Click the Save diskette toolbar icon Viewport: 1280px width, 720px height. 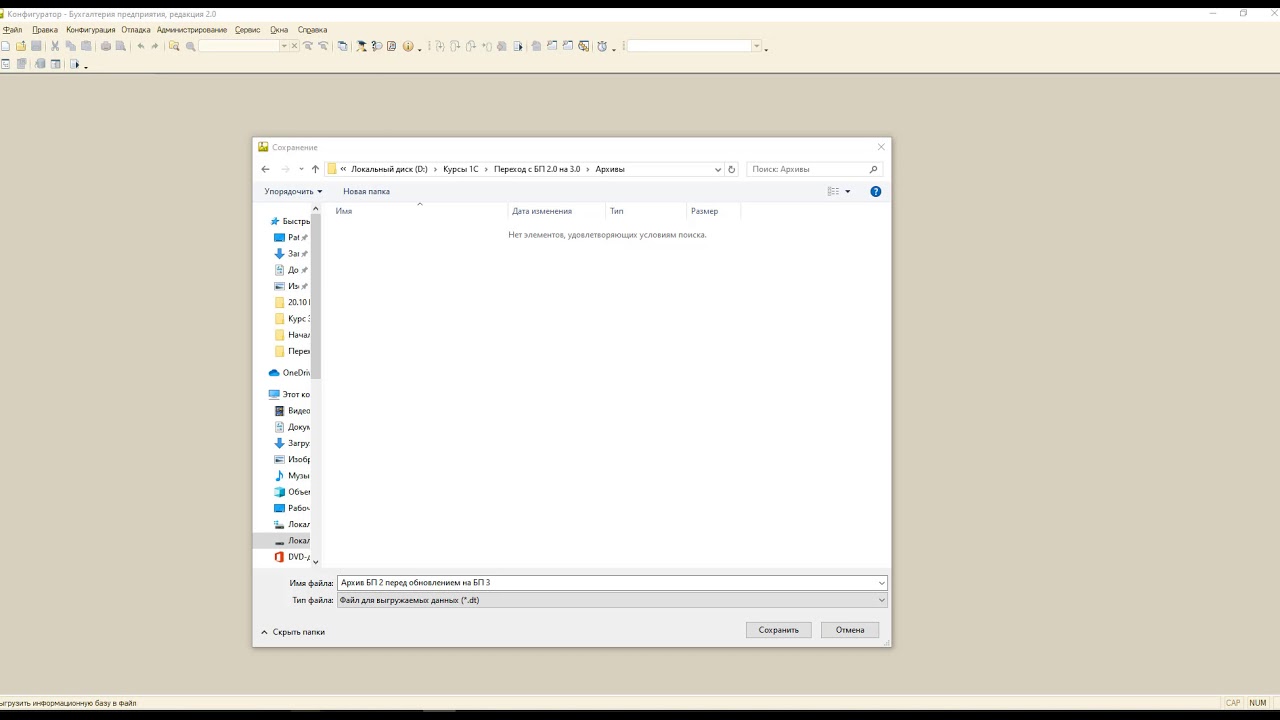tap(37, 46)
